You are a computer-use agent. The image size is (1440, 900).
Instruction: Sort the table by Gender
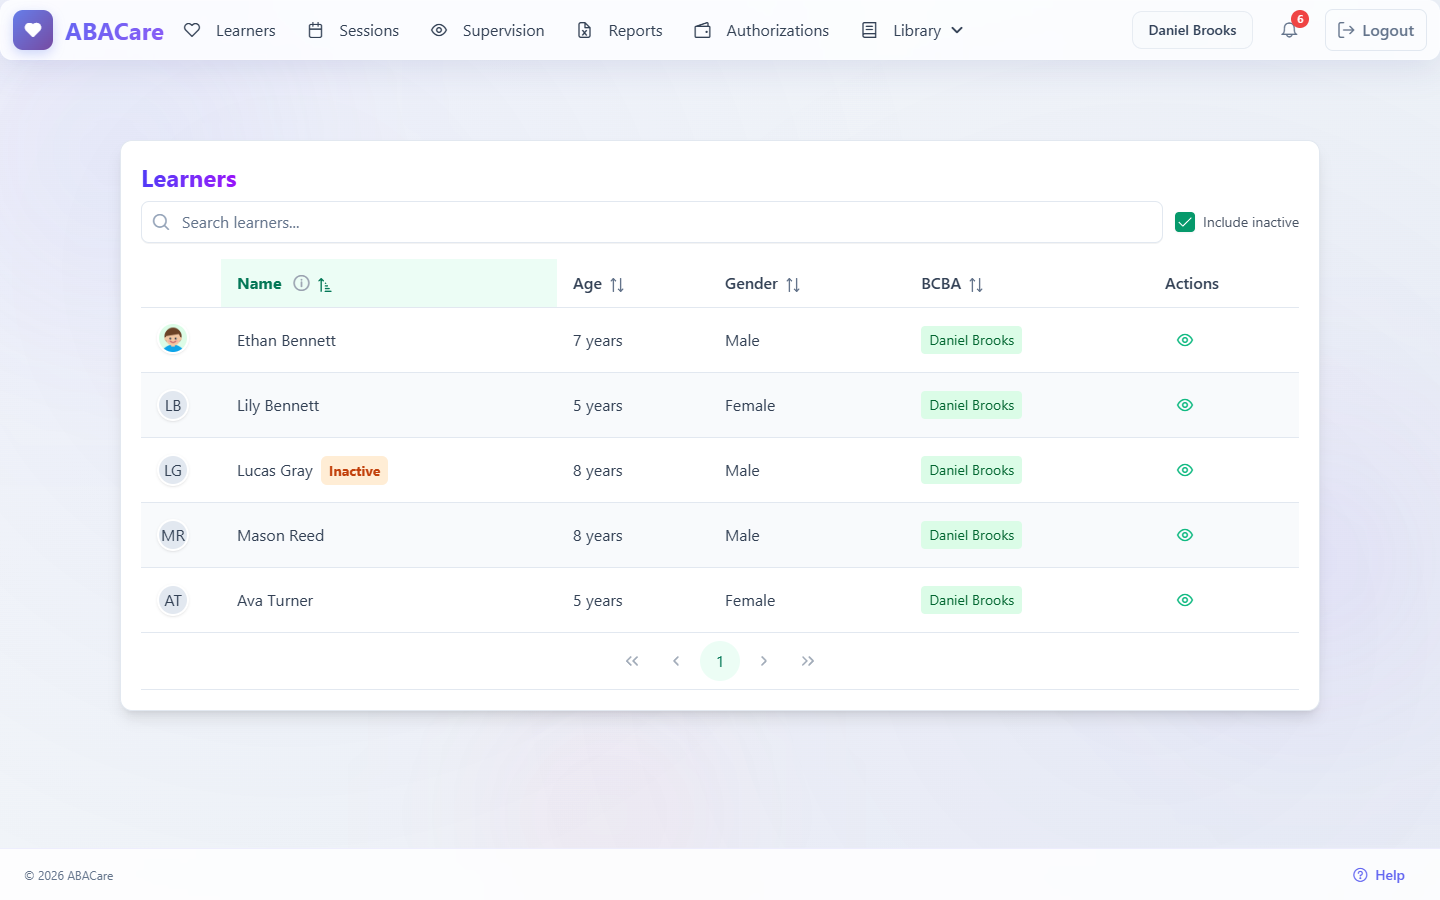(793, 284)
